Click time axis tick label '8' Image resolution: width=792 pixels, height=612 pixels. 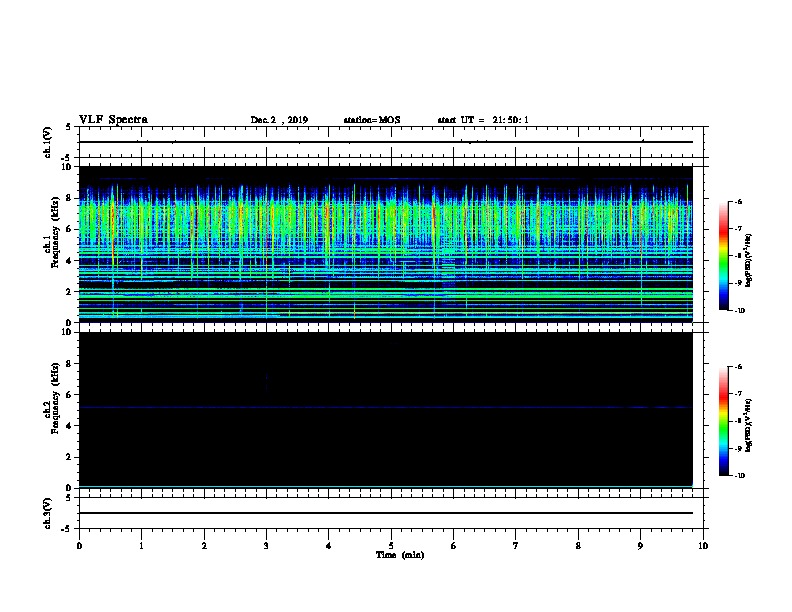click(578, 546)
